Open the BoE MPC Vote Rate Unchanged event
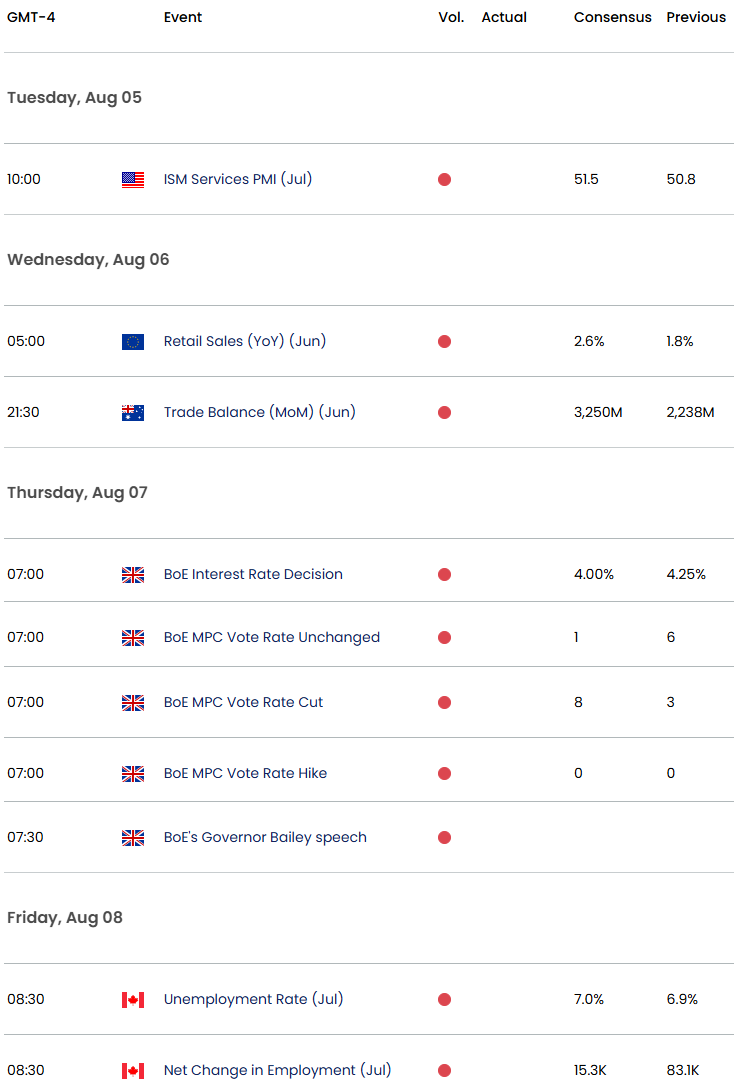This screenshot has height=1085, width=734. click(x=271, y=637)
